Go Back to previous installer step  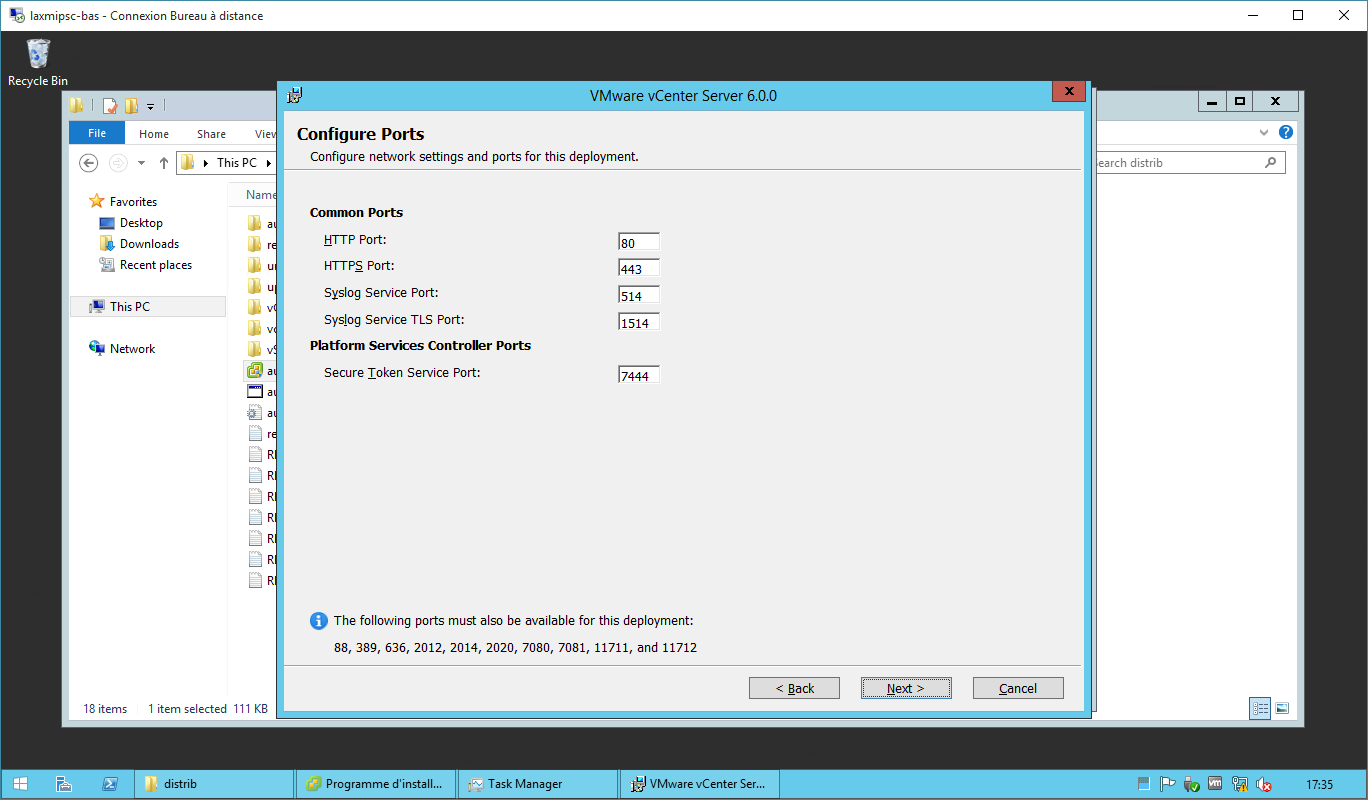794,688
